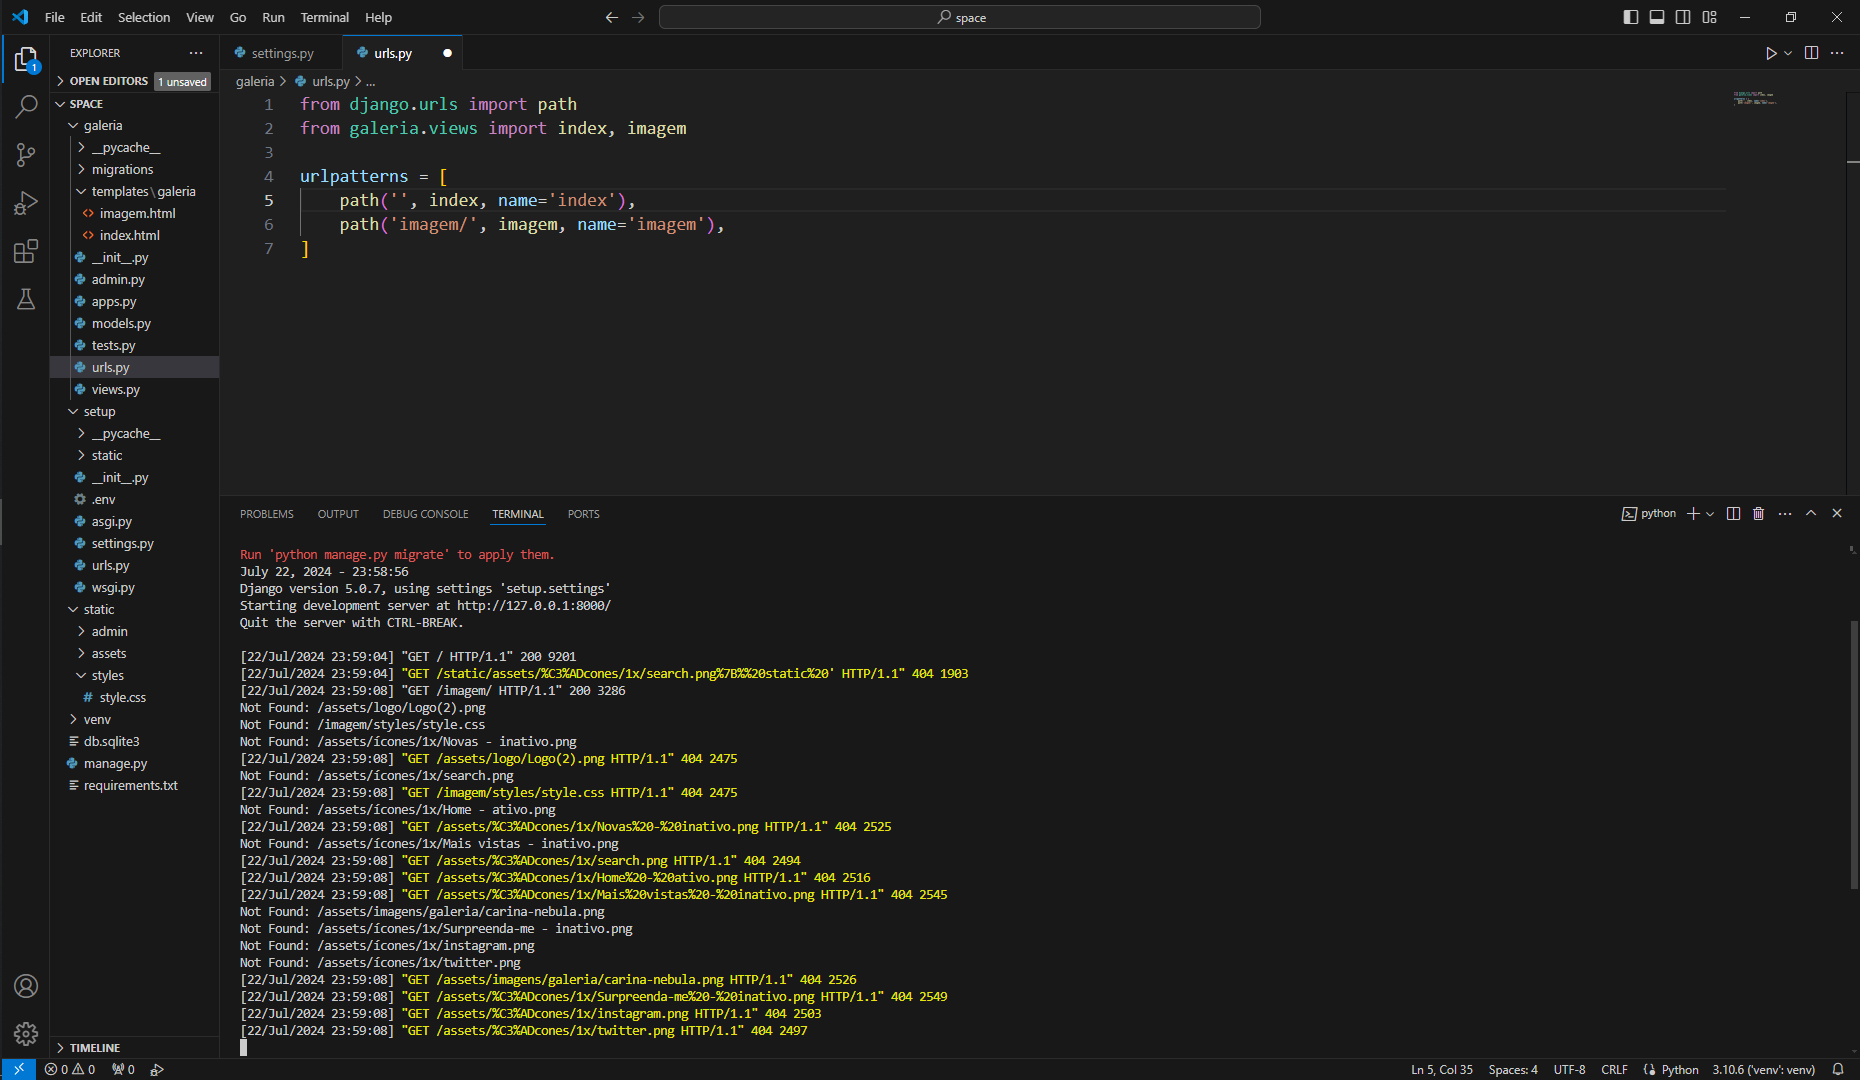Split the editor right

(1811, 53)
